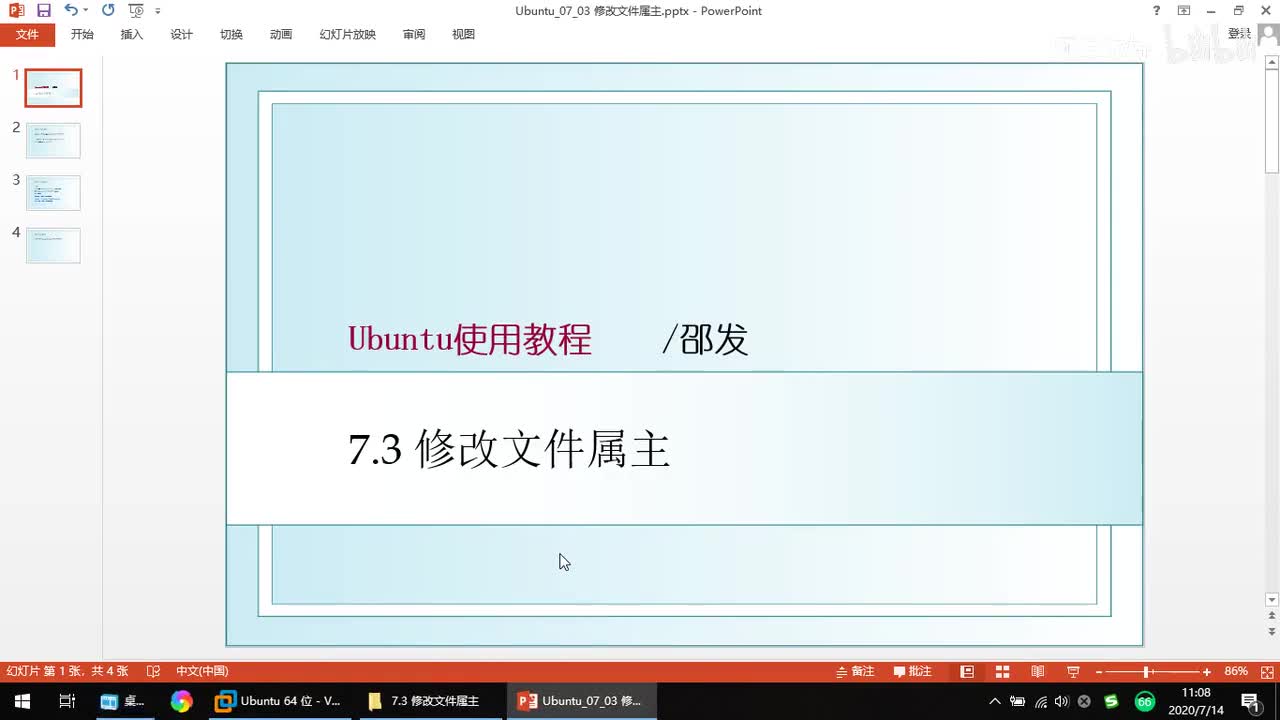Click the zoom slider handle
The image size is (1280, 720).
[x=1146, y=672]
